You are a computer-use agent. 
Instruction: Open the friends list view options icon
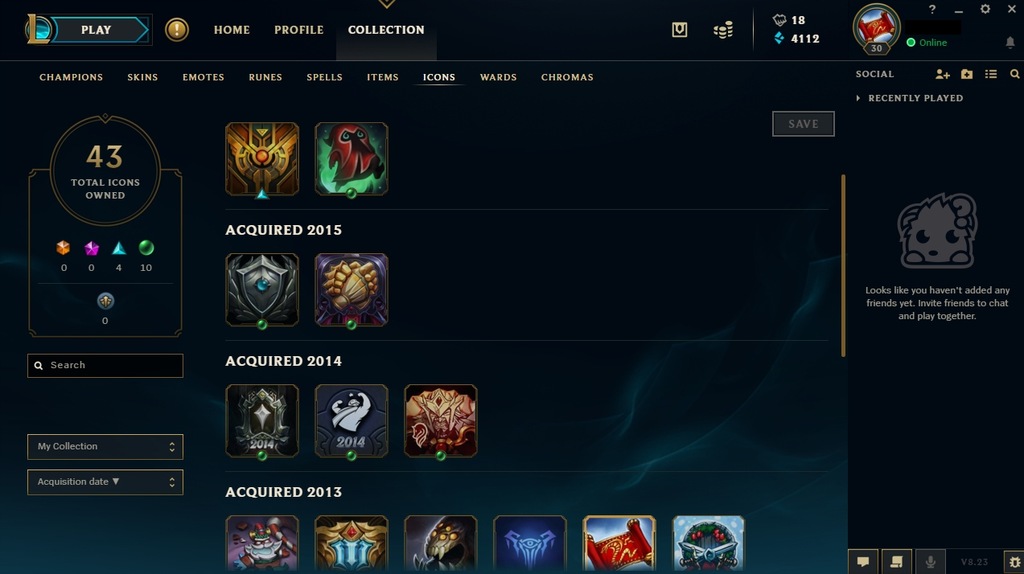pyautogui.click(x=991, y=74)
